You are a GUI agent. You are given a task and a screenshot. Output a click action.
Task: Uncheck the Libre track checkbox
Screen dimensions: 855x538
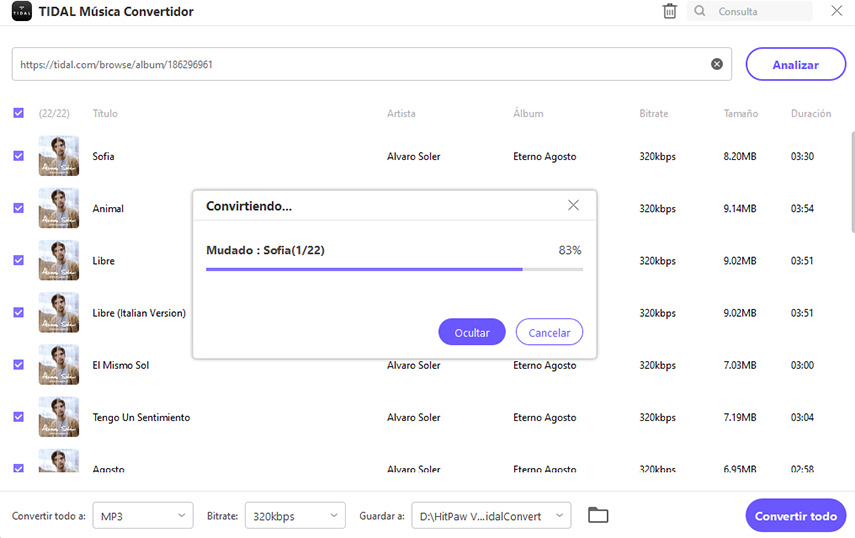(x=19, y=261)
